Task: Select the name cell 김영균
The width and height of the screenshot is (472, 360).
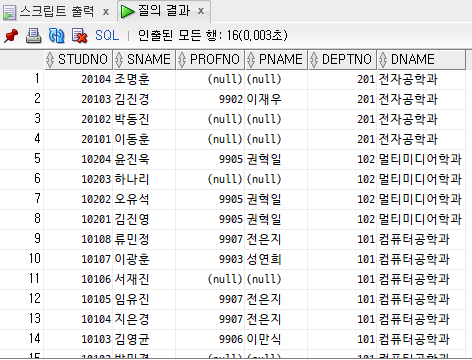Action: pos(144,339)
